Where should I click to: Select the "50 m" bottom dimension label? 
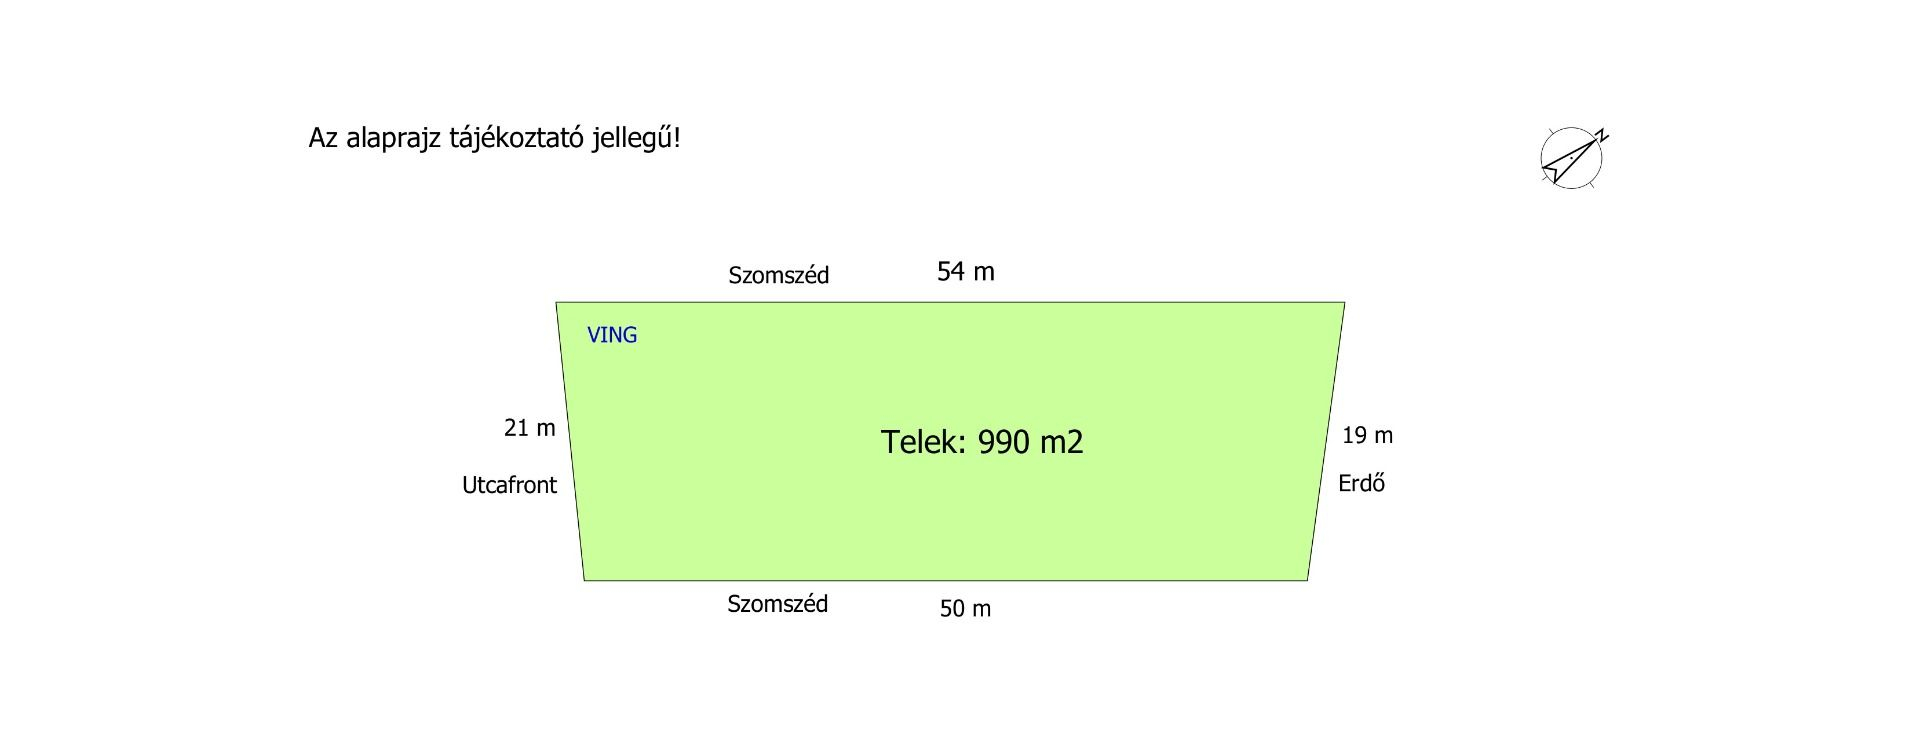965,608
